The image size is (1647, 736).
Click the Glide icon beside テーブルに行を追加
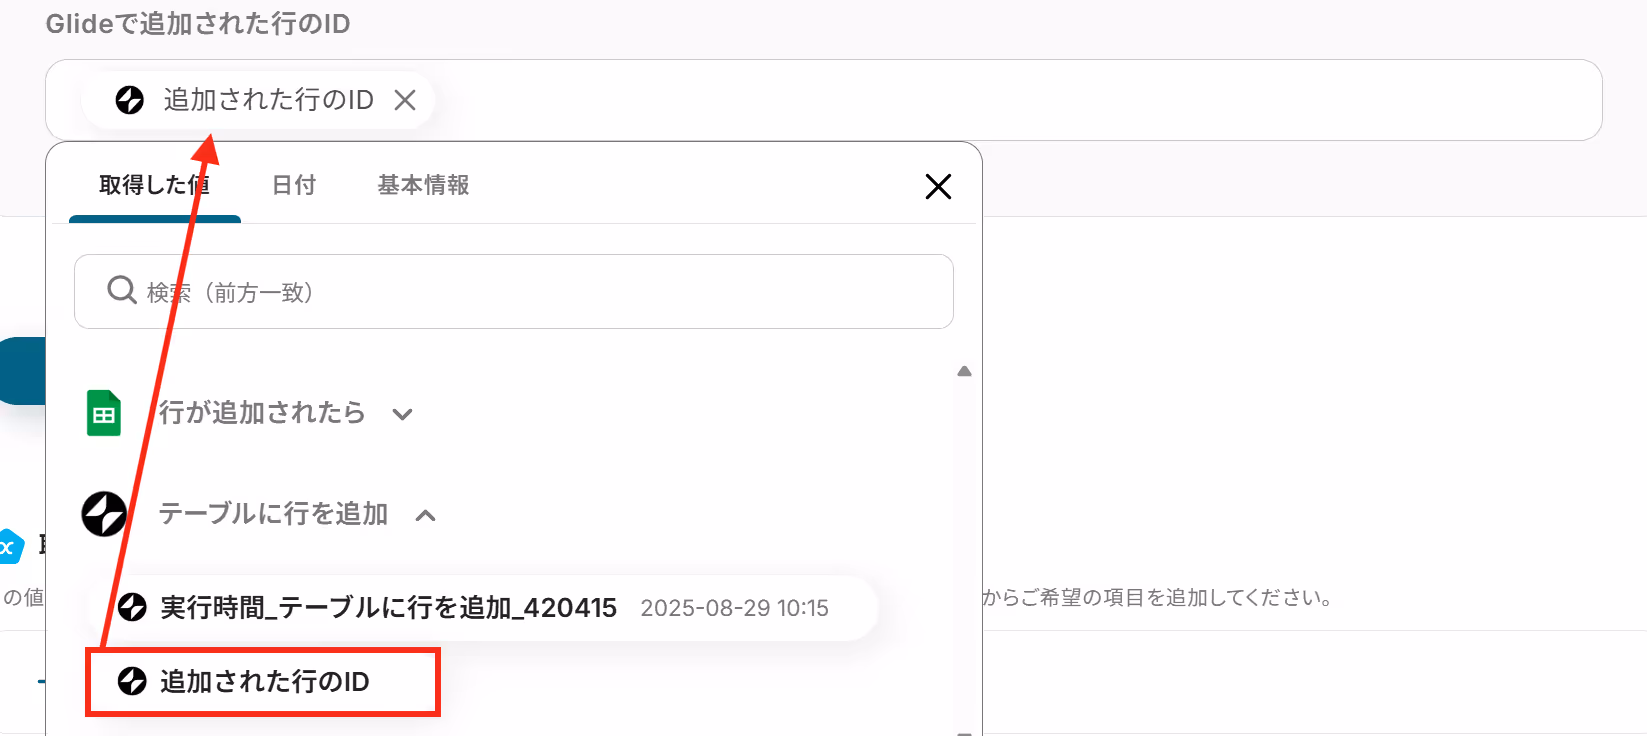click(x=104, y=514)
